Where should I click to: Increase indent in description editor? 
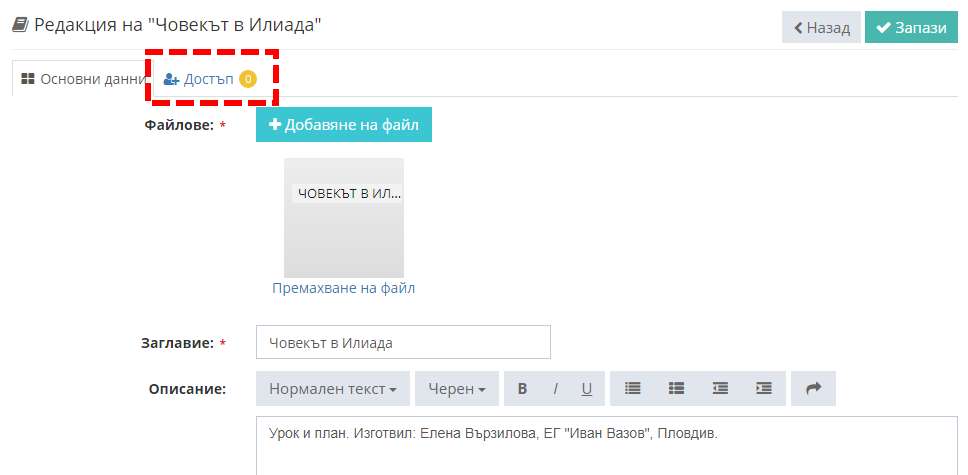click(x=764, y=389)
